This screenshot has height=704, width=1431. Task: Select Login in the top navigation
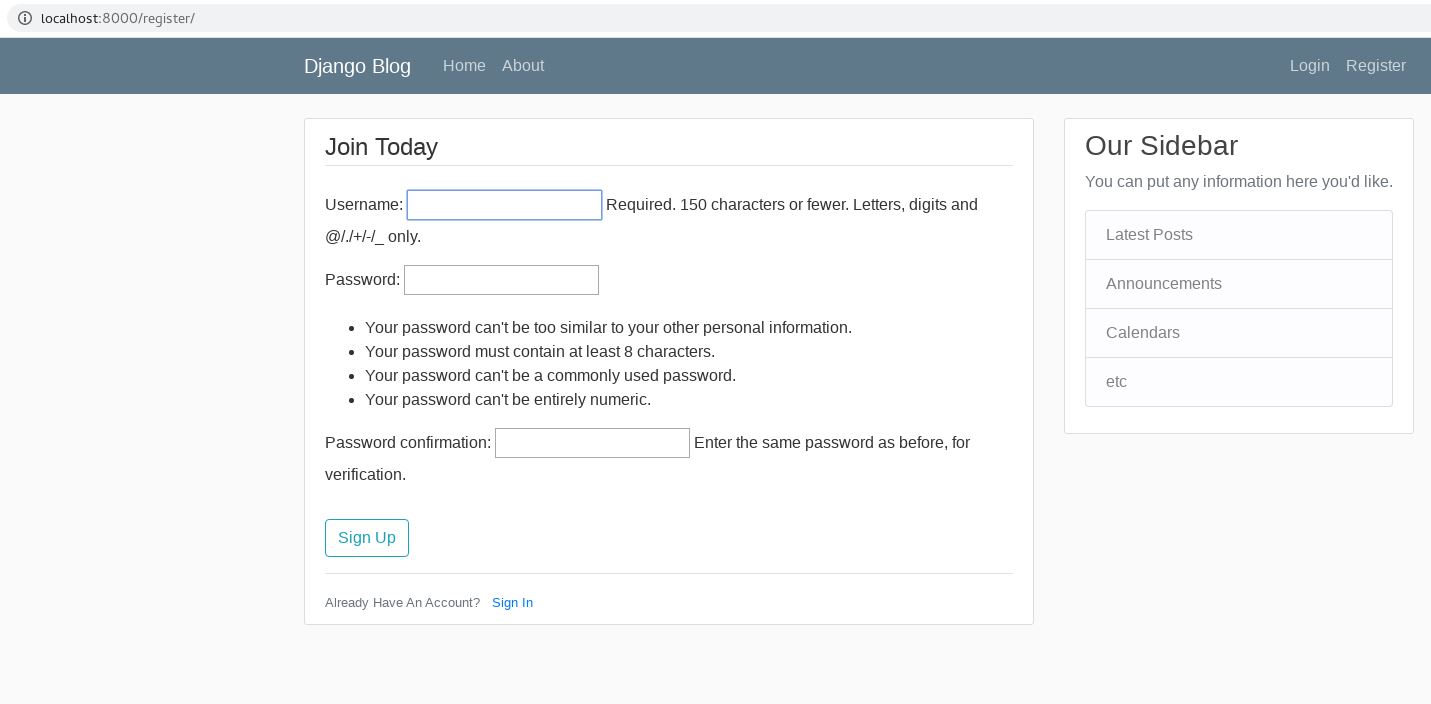point(1309,66)
